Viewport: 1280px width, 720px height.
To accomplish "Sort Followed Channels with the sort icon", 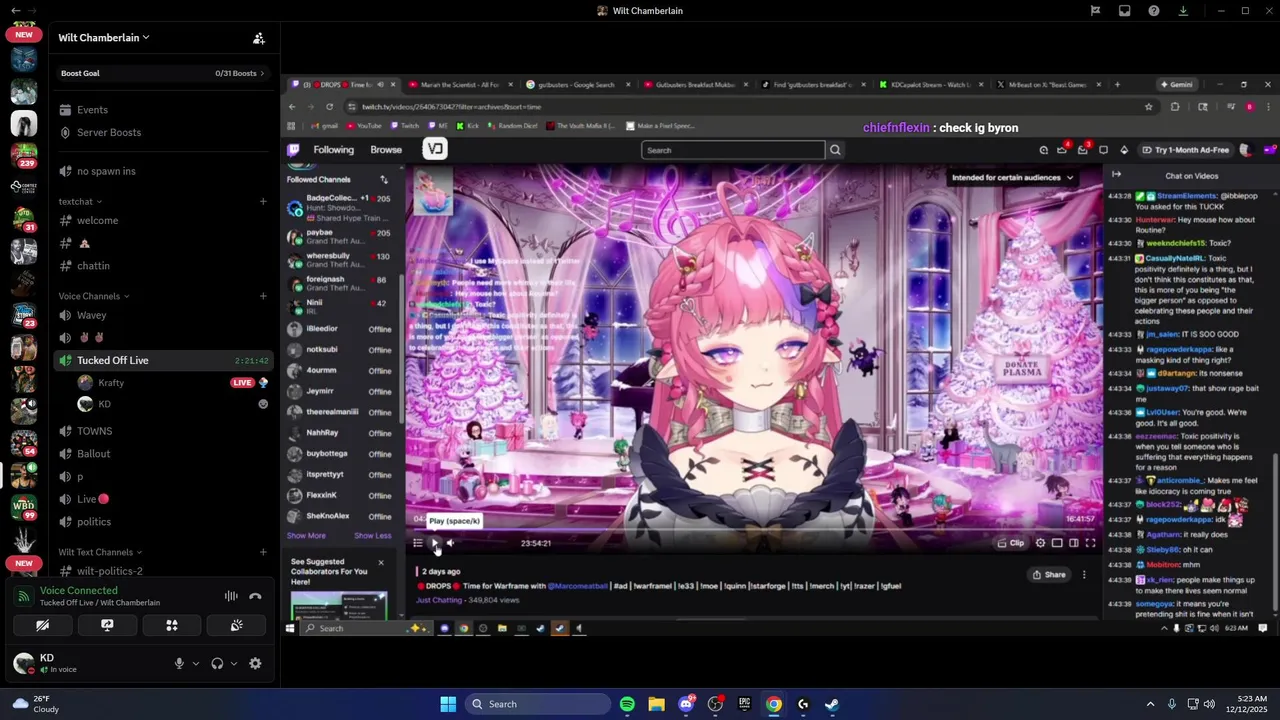I will (x=383, y=180).
